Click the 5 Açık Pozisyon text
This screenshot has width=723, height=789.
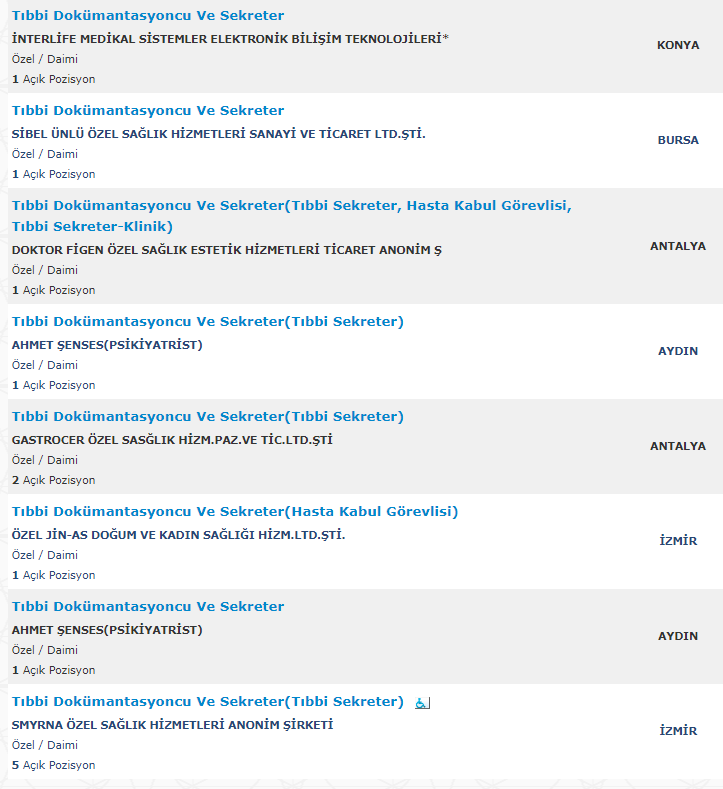click(53, 765)
